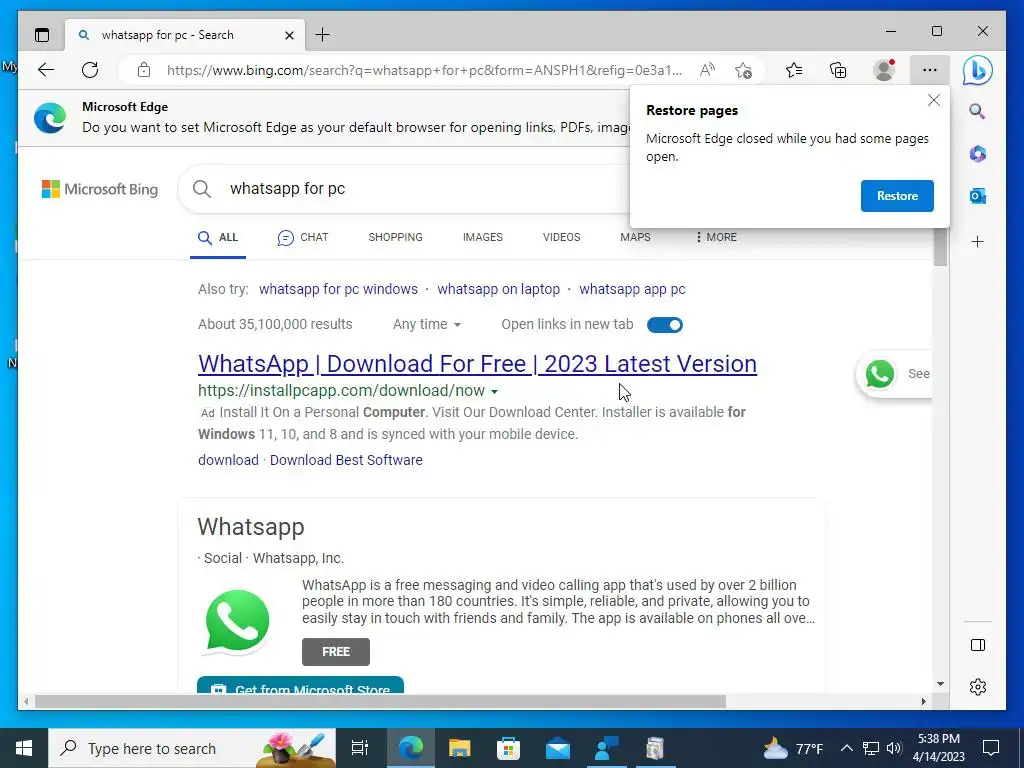
Task: Expand the installpcapp URL dropdown arrow
Action: coord(494,391)
